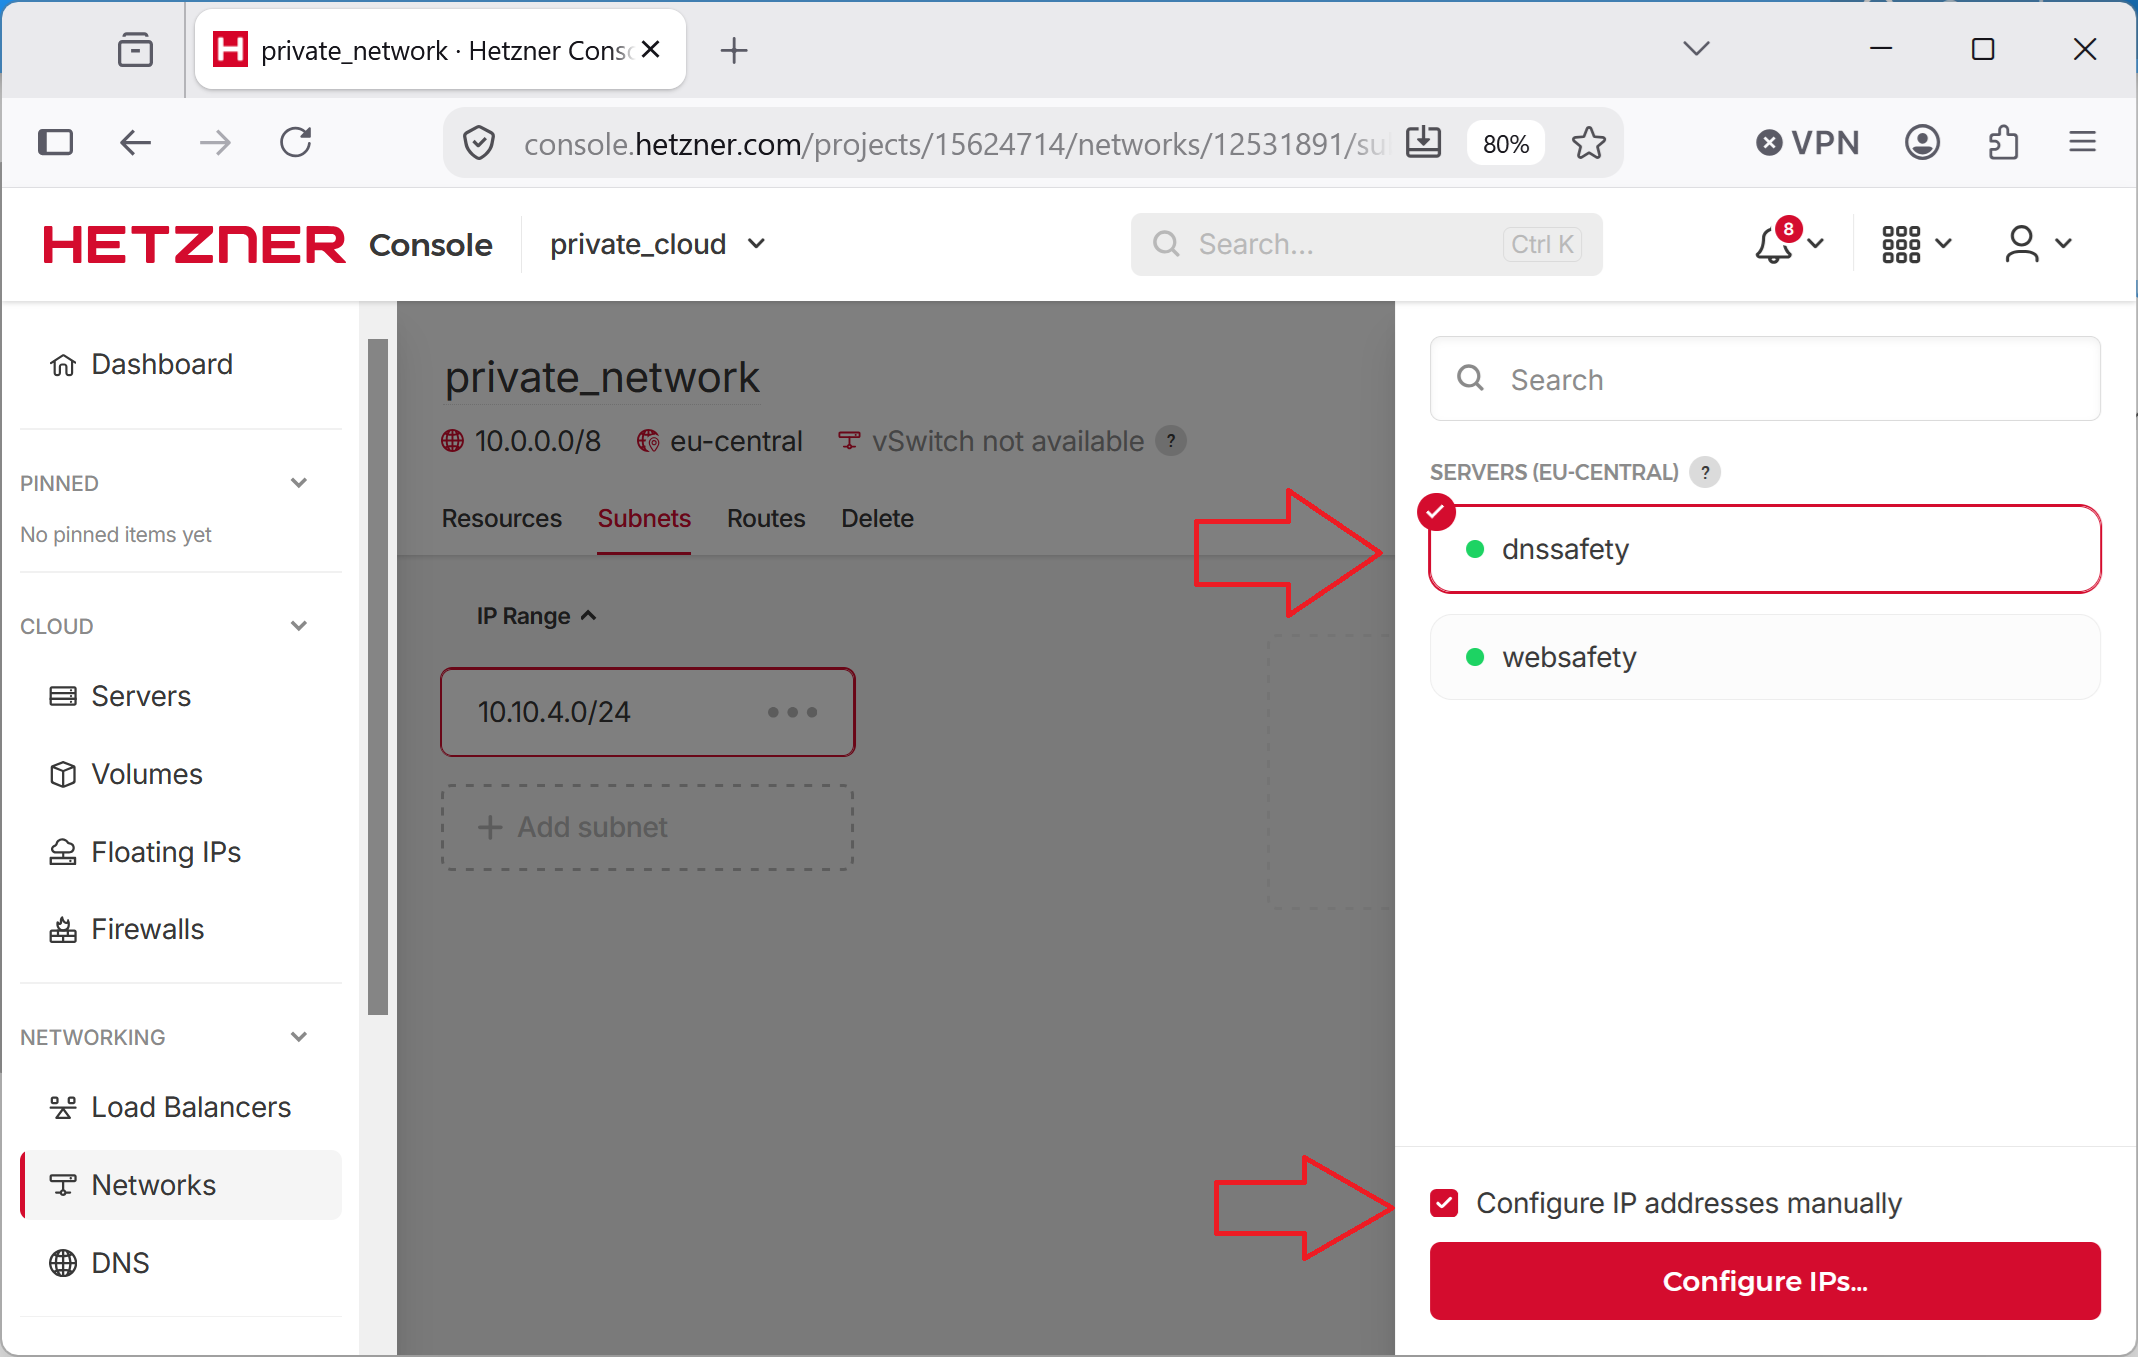Viewport: 2138px width, 1357px height.
Task: Open the recent browsing tabs icon
Action: tap(135, 50)
